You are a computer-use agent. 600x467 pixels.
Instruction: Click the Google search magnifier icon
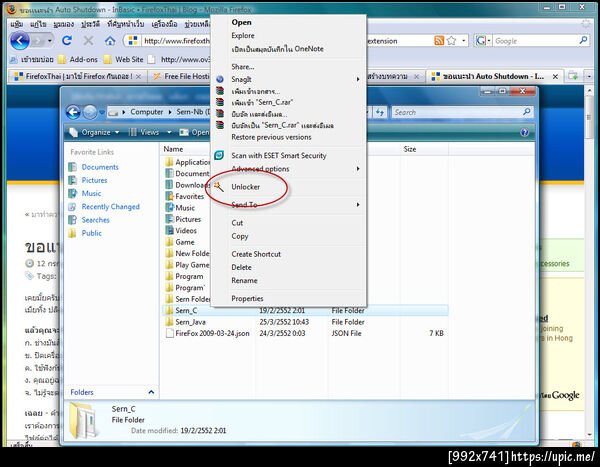click(x=583, y=40)
